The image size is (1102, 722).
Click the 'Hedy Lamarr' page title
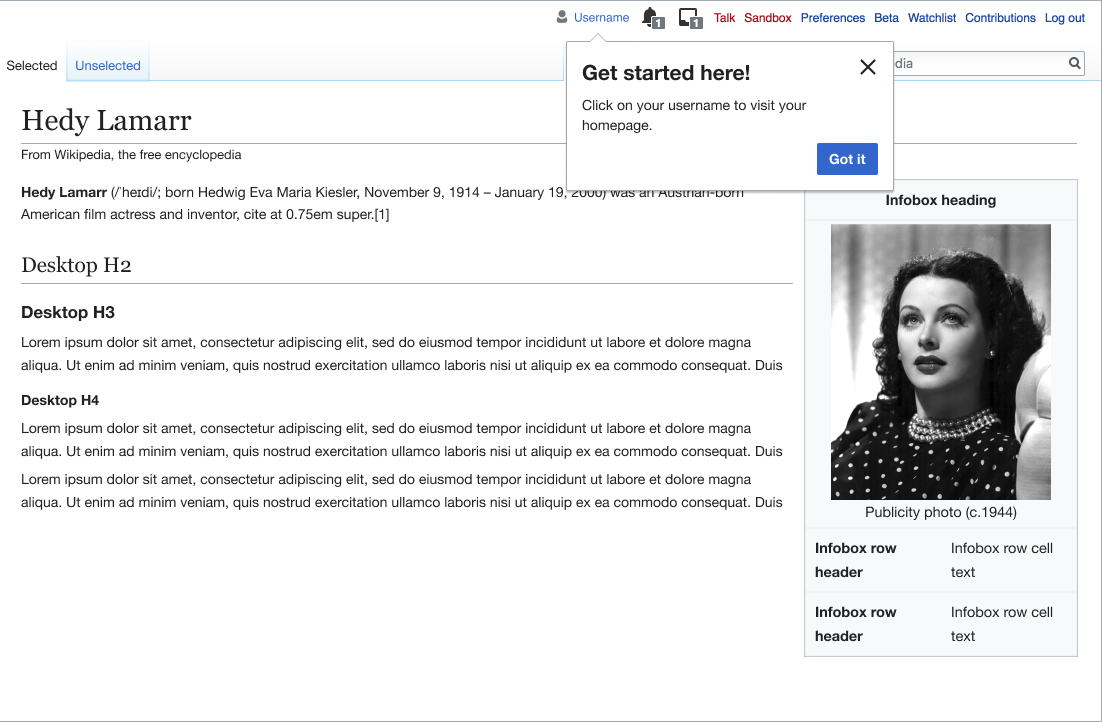pos(106,121)
